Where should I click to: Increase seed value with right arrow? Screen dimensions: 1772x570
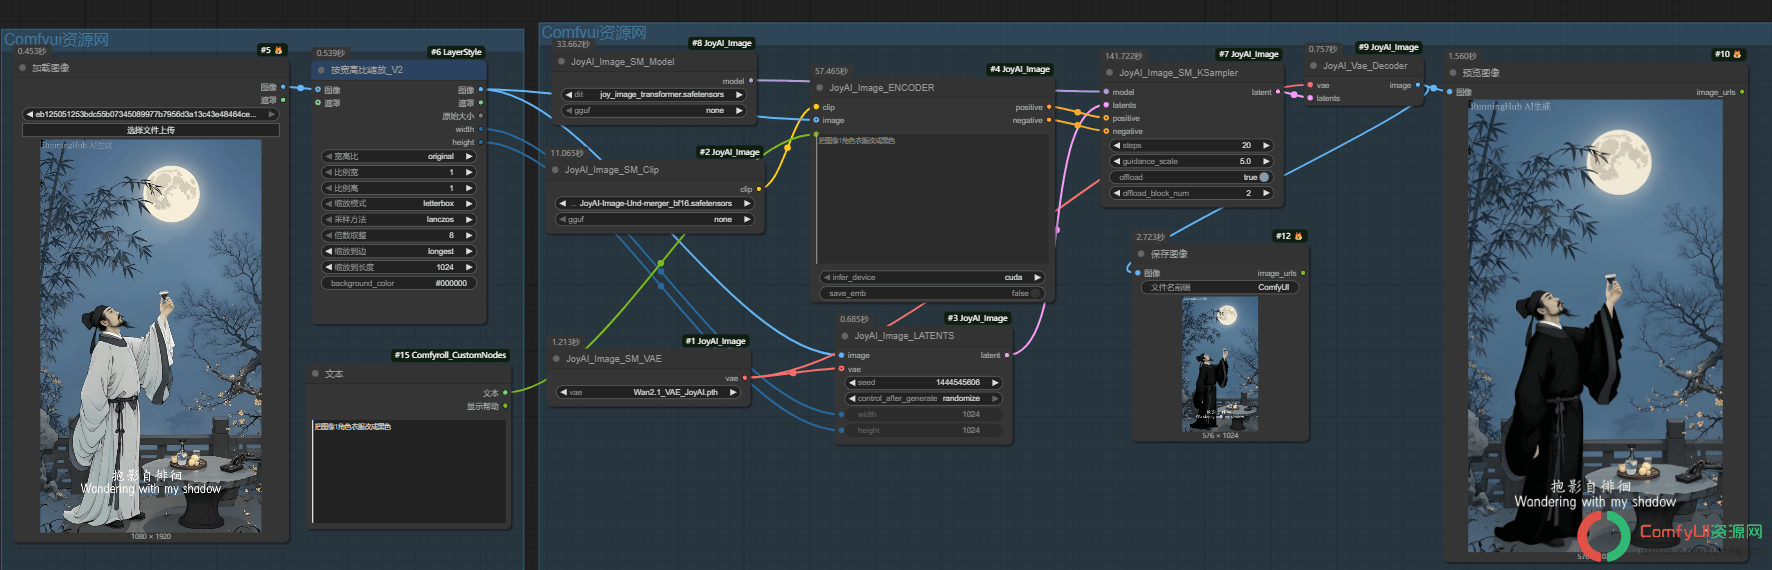tap(995, 382)
